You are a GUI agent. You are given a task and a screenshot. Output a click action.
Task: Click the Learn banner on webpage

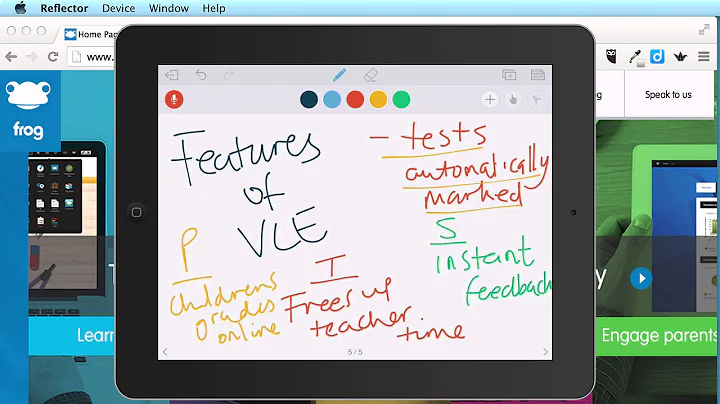(72, 335)
